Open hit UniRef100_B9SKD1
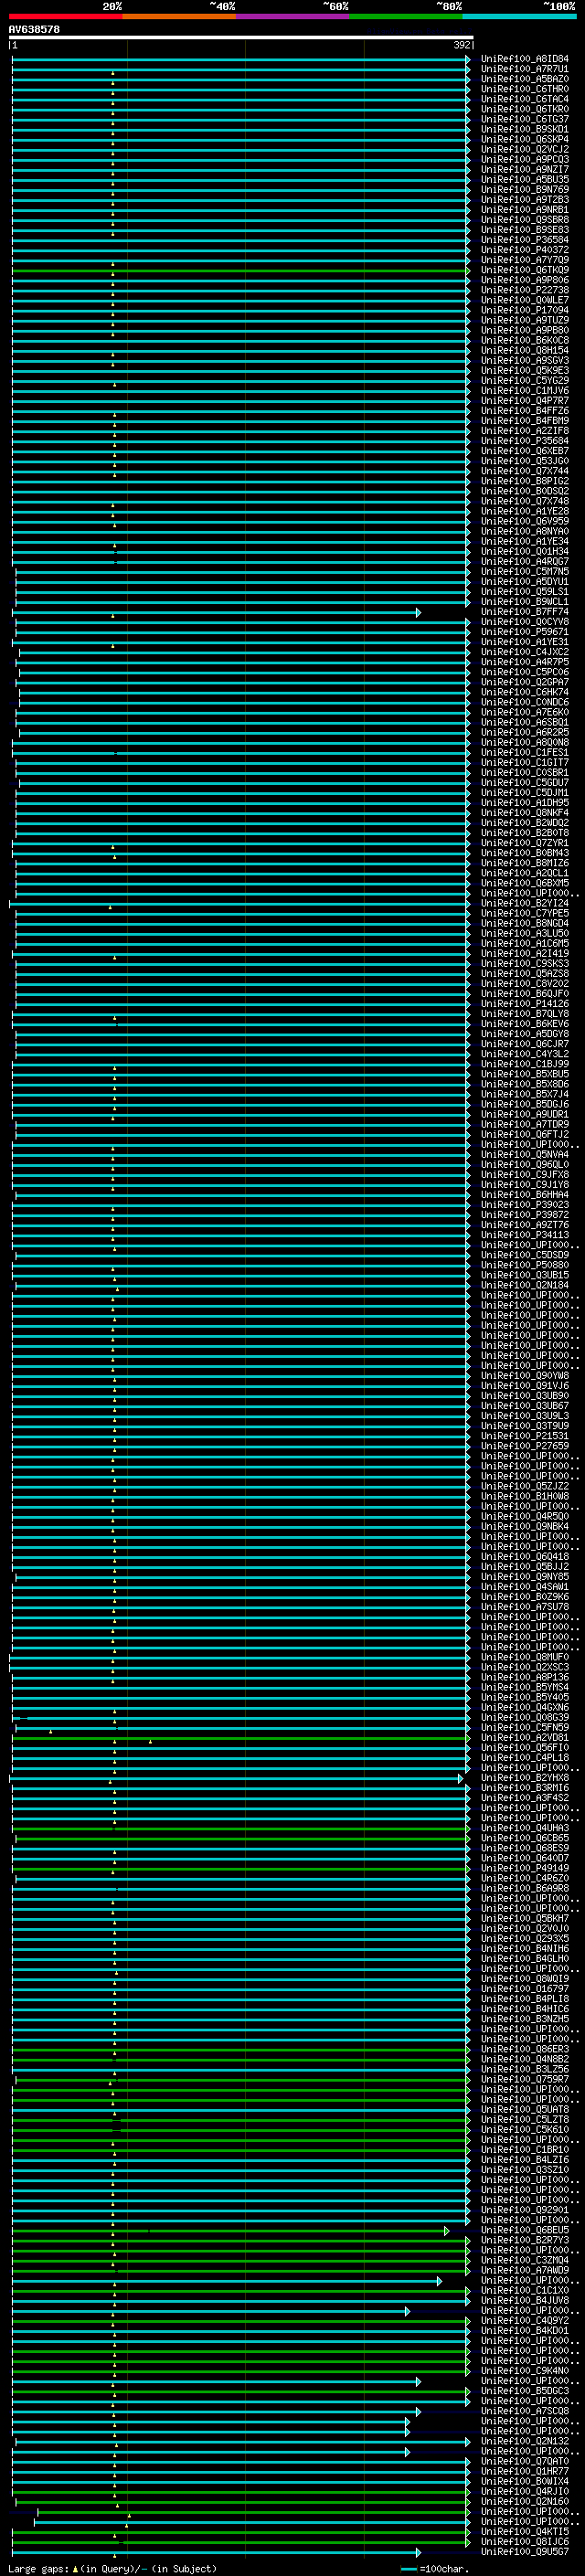Viewport: 585px width, 2576px height. (524, 129)
